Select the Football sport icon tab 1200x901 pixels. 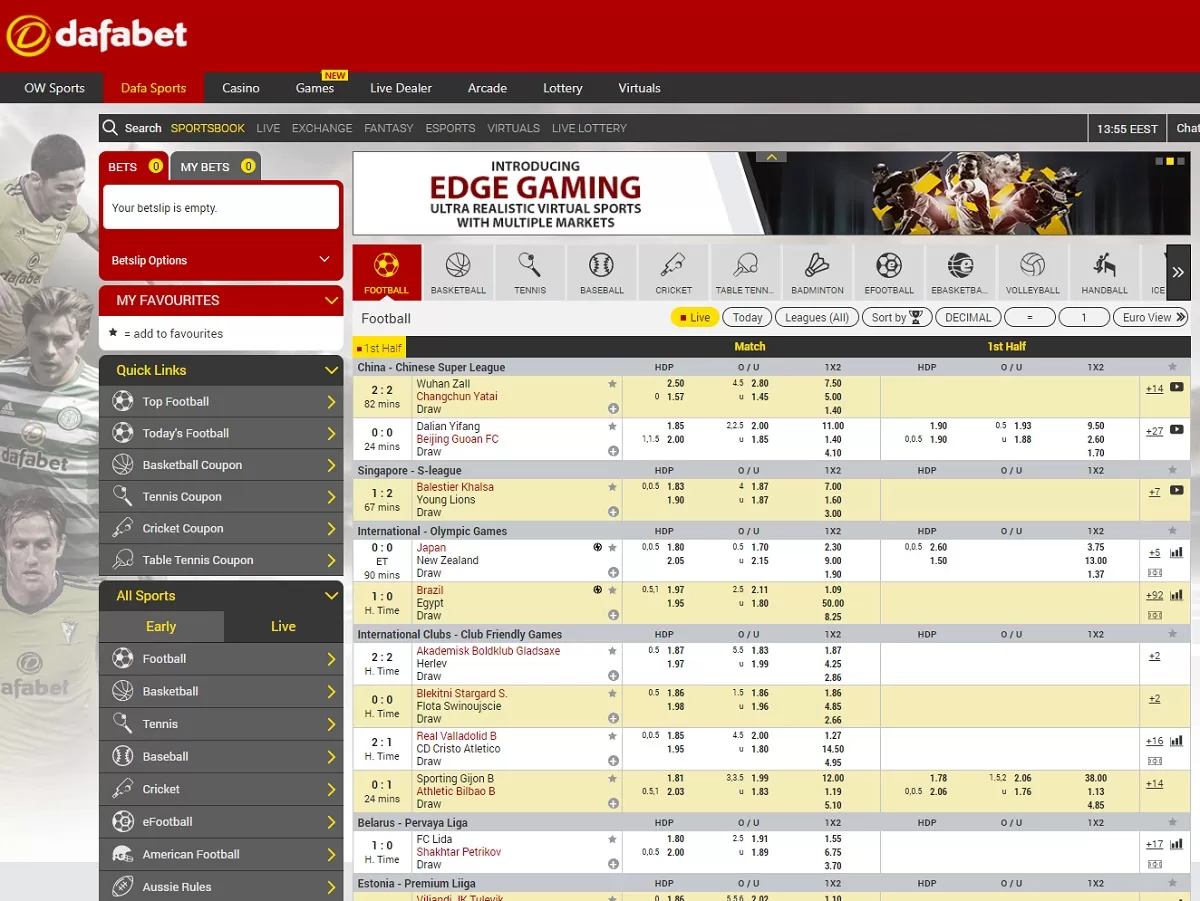pyautogui.click(x=386, y=272)
